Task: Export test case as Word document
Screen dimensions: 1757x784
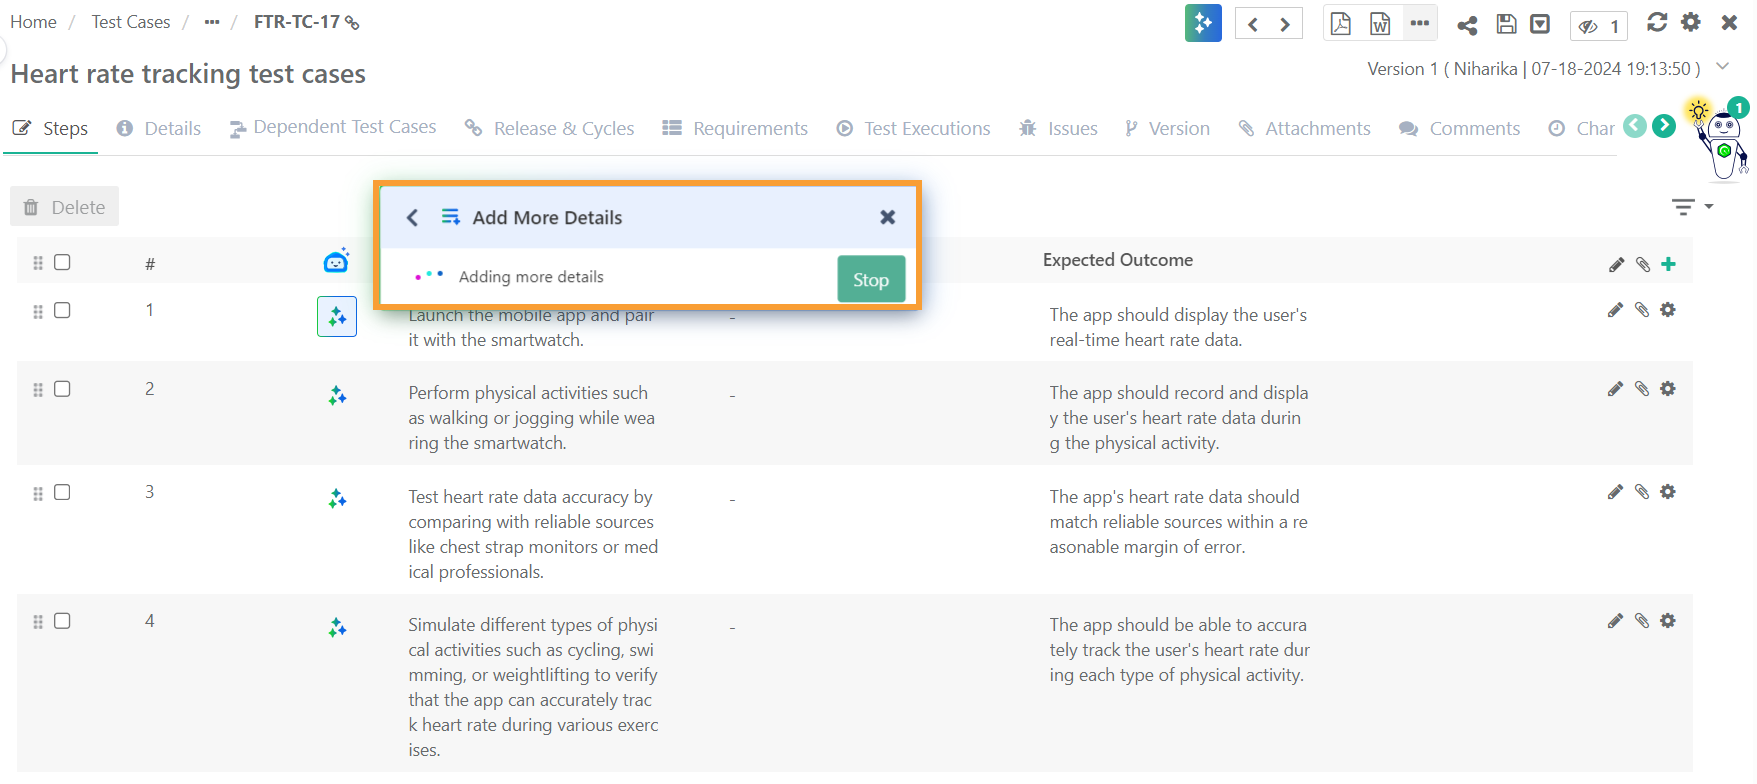Action: 1380,23
